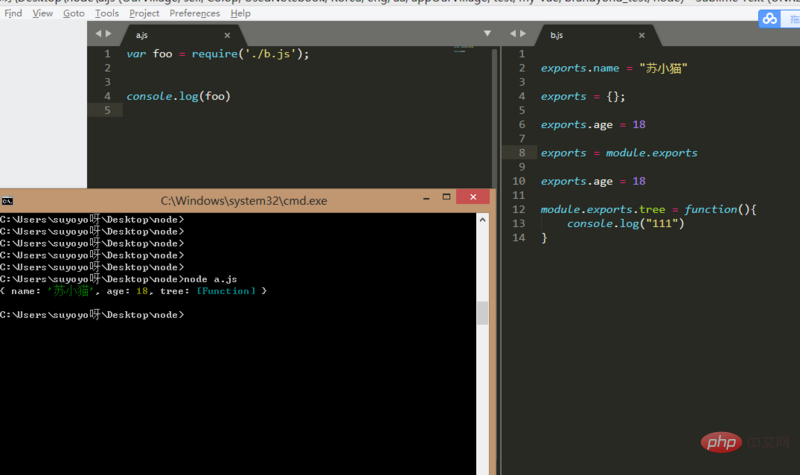Open the Goto menu
800x475 pixels.
click(x=74, y=14)
